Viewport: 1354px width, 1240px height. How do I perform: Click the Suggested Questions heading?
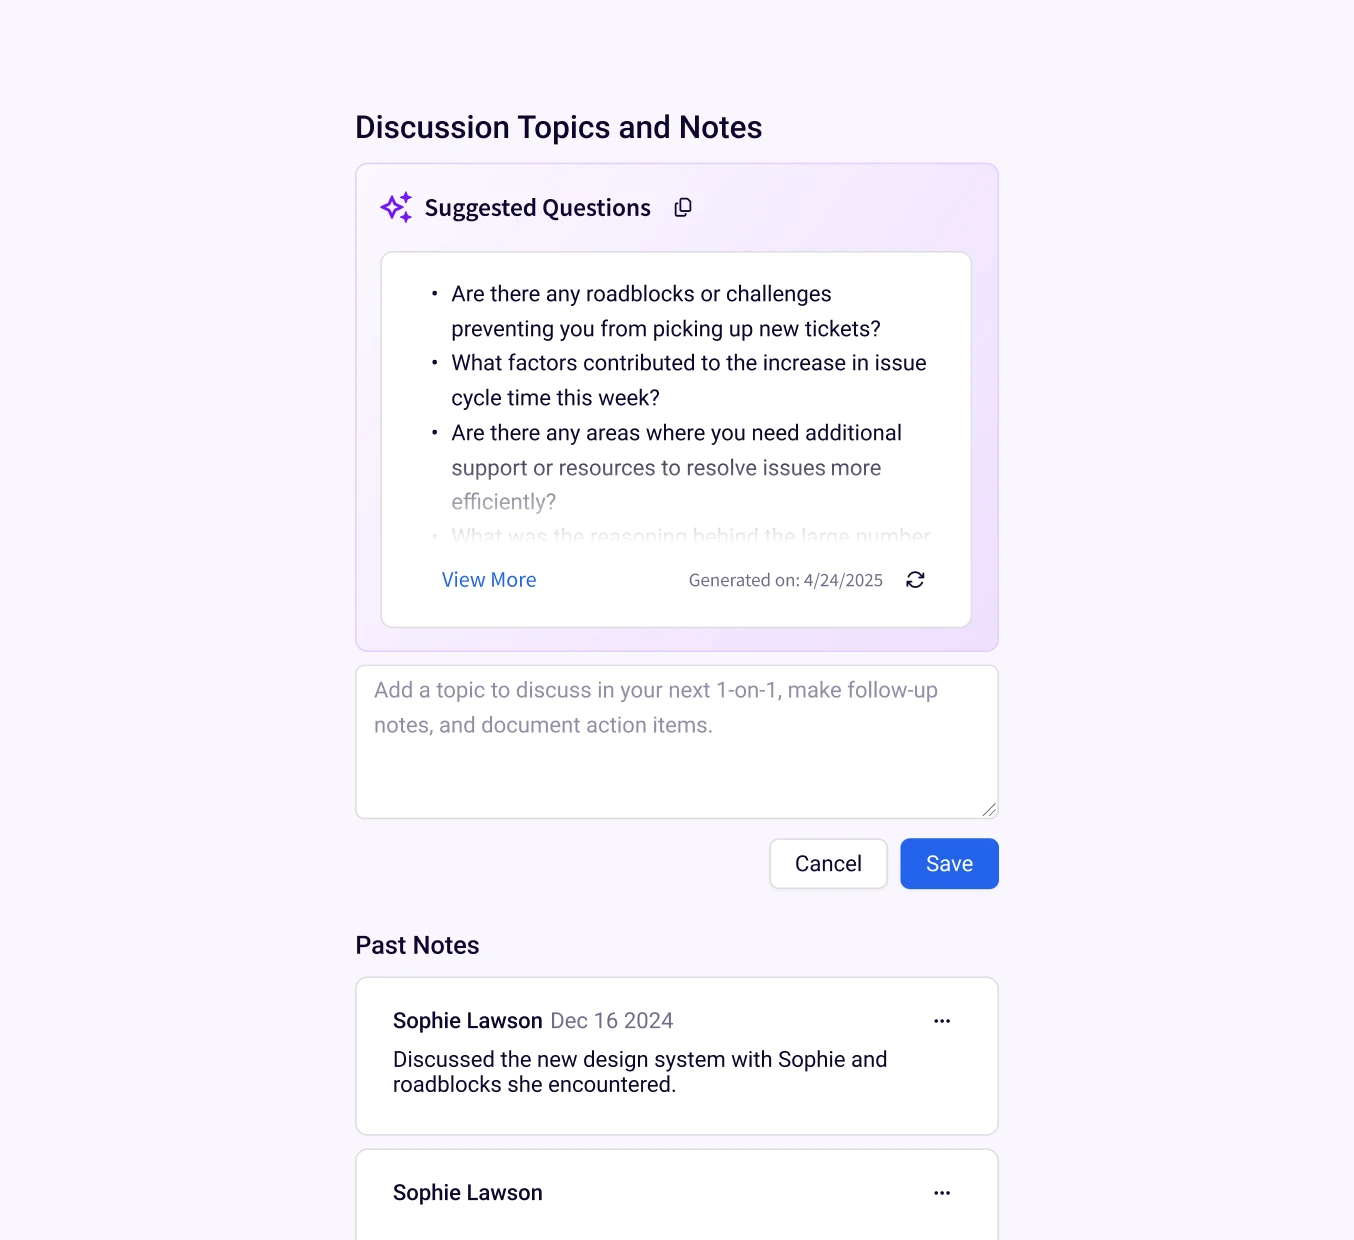point(537,208)
